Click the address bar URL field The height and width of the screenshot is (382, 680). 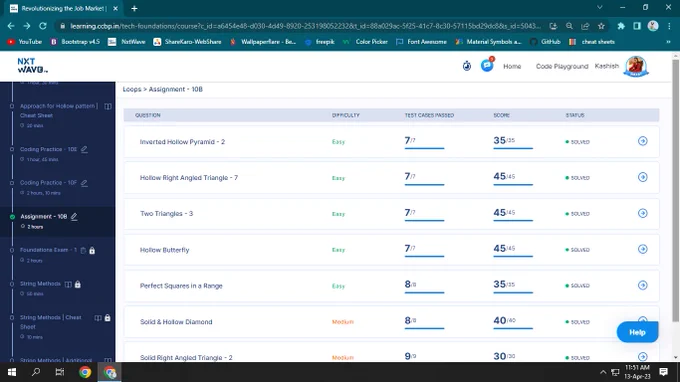pos(305,26)
